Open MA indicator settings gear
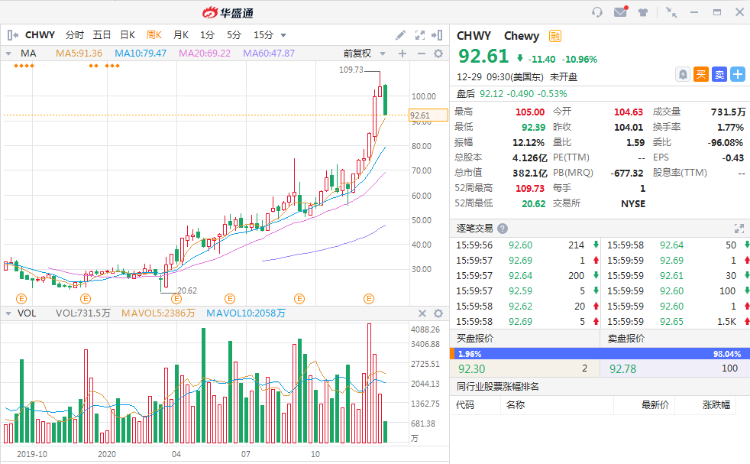Screen dimensions: 750x464 pos(438,54)
